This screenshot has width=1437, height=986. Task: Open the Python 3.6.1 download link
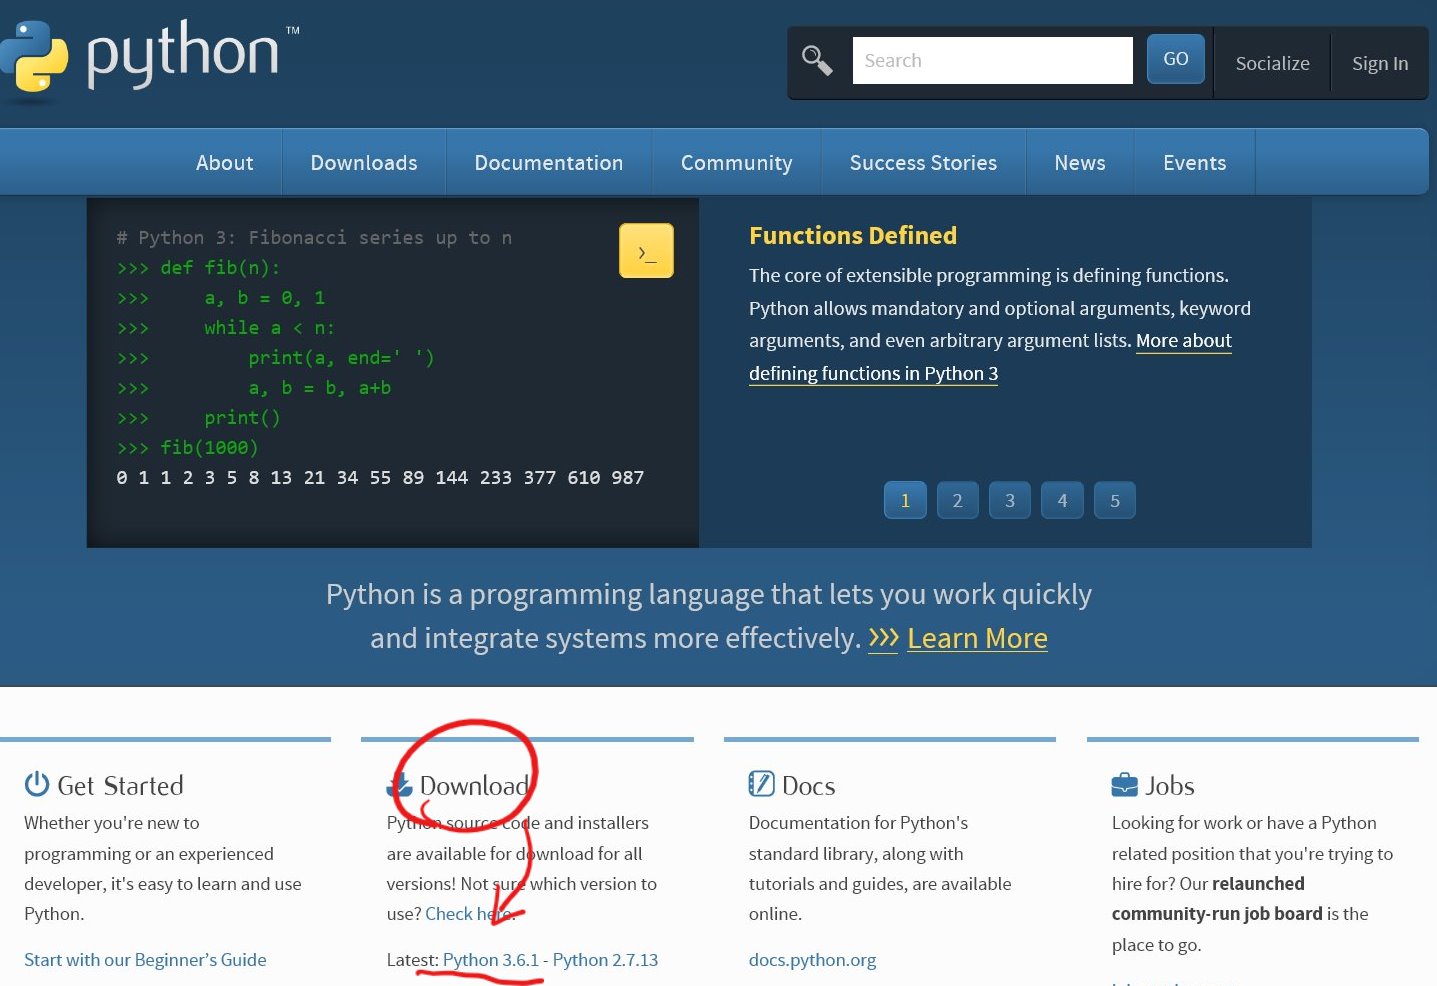point(490,960)
